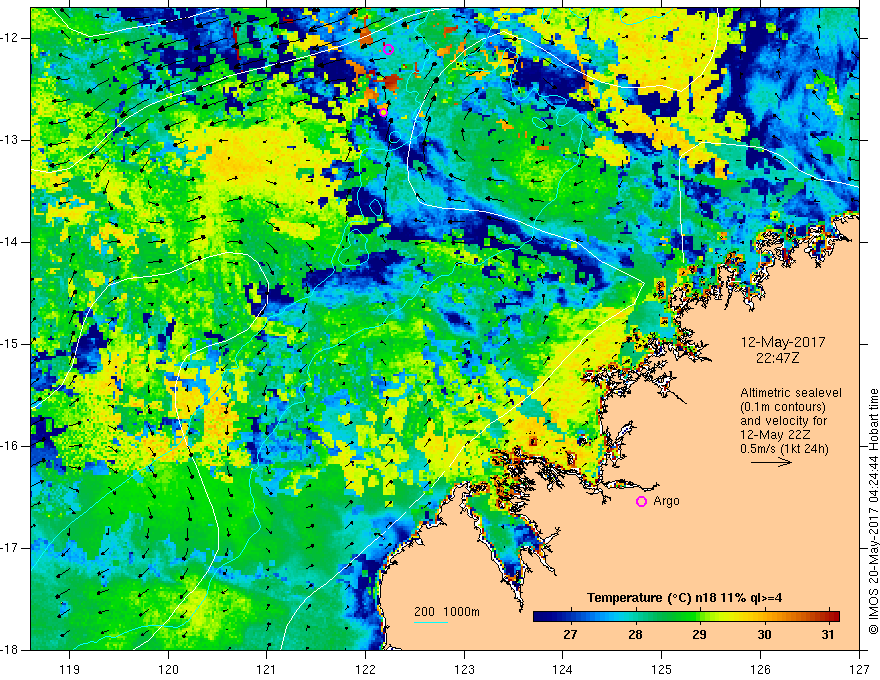Click the 0.5m/s velocity reference arrow
This screenshot has height=680, width=880.
click(771, 463)
